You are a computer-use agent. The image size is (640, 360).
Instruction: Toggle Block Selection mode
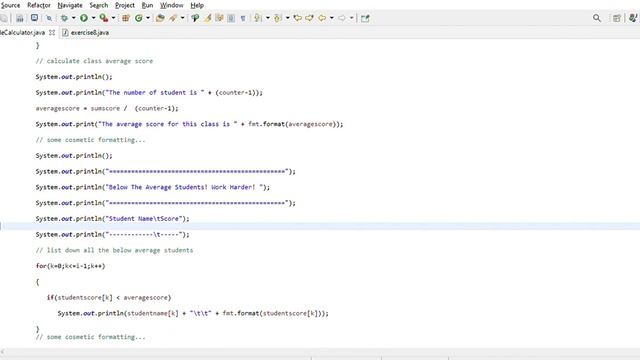click(231, 18)
